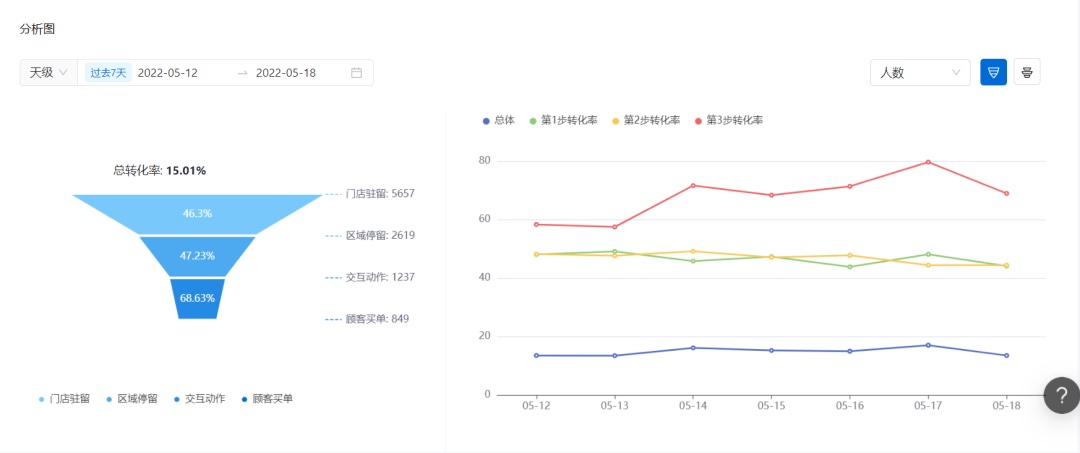
Task: Expand the 天级 granularity dropdown
Action: tap(48, 73)
